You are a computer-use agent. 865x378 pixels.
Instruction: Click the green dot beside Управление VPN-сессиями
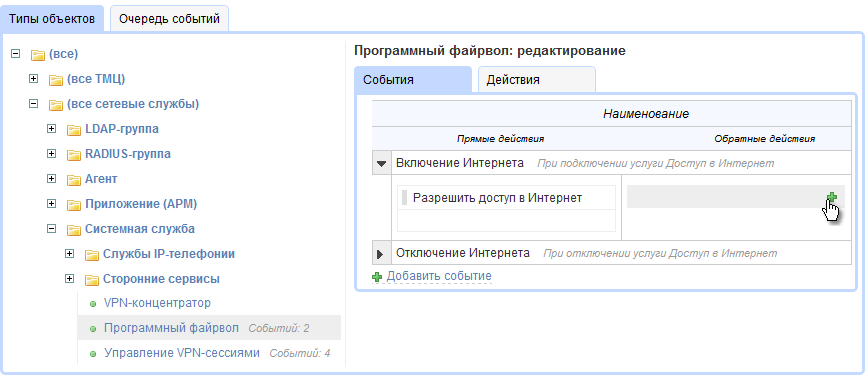pyautogui.click(x=93, y=354)
